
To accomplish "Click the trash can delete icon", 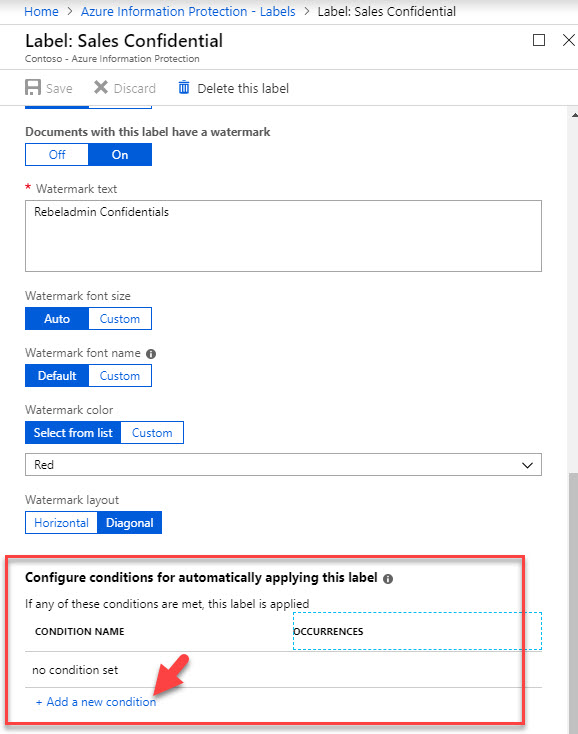I will tap(184, 87).
